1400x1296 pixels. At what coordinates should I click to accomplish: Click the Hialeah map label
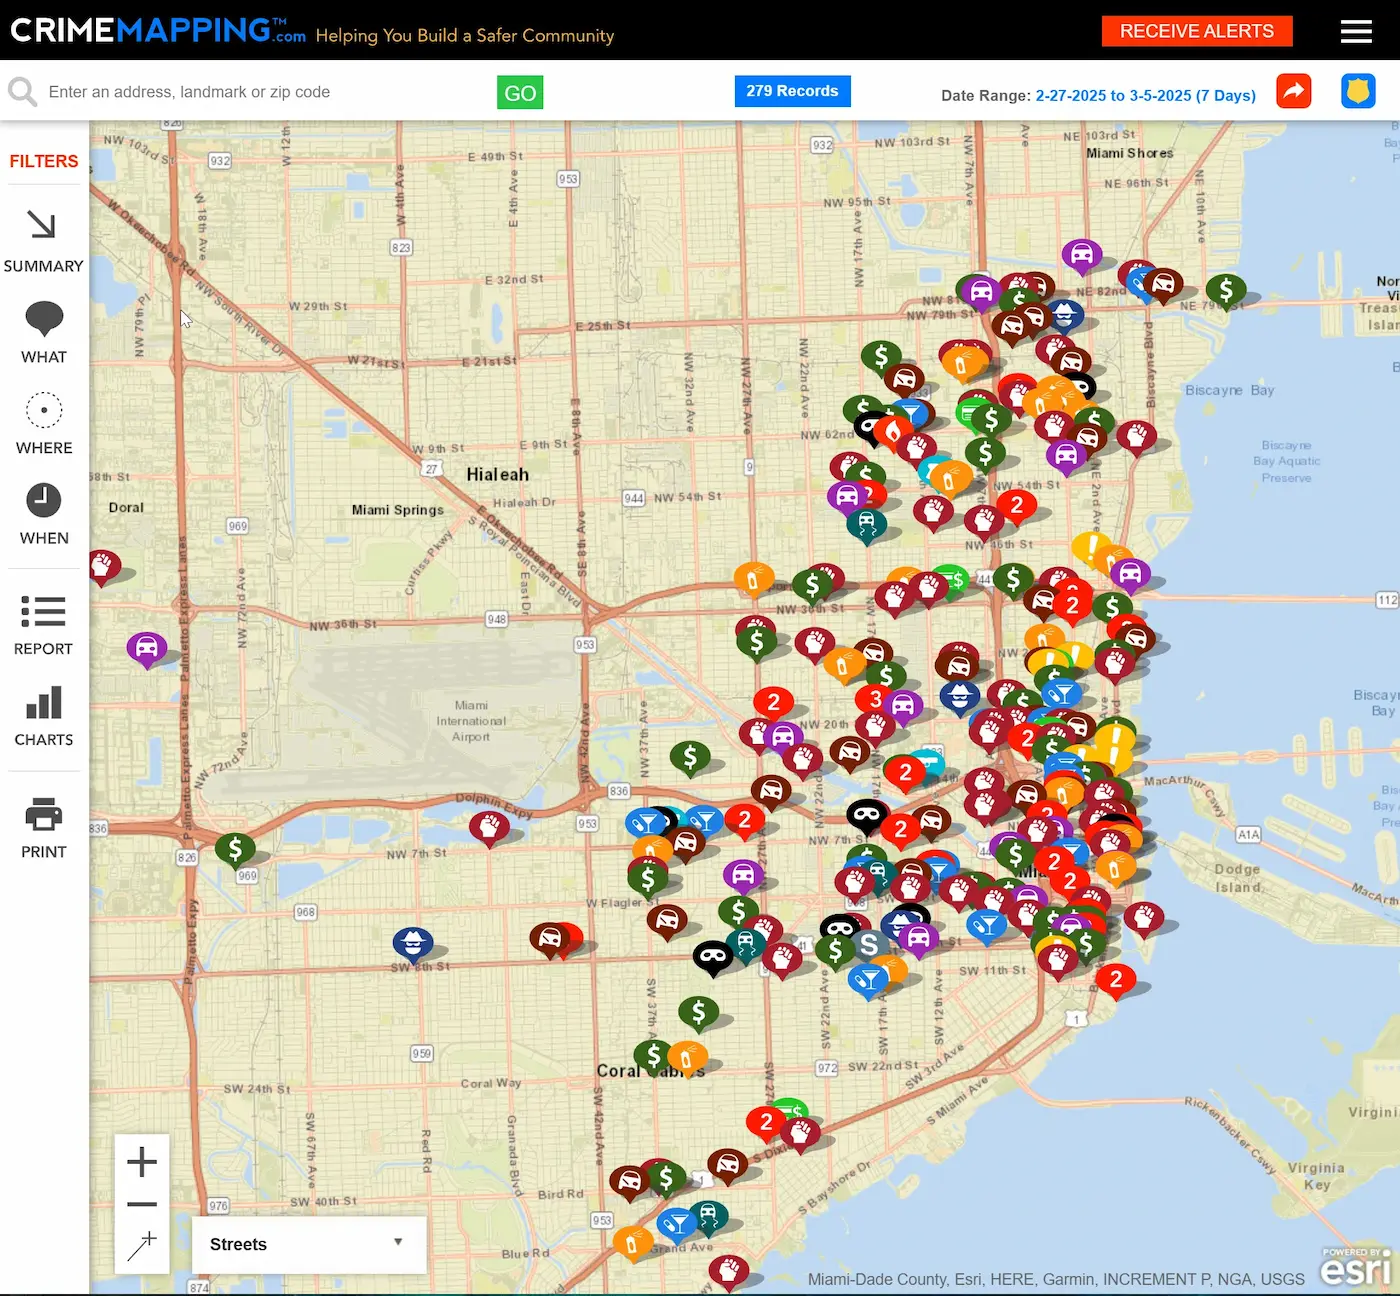pyautogui.click(x=498, y=475)
